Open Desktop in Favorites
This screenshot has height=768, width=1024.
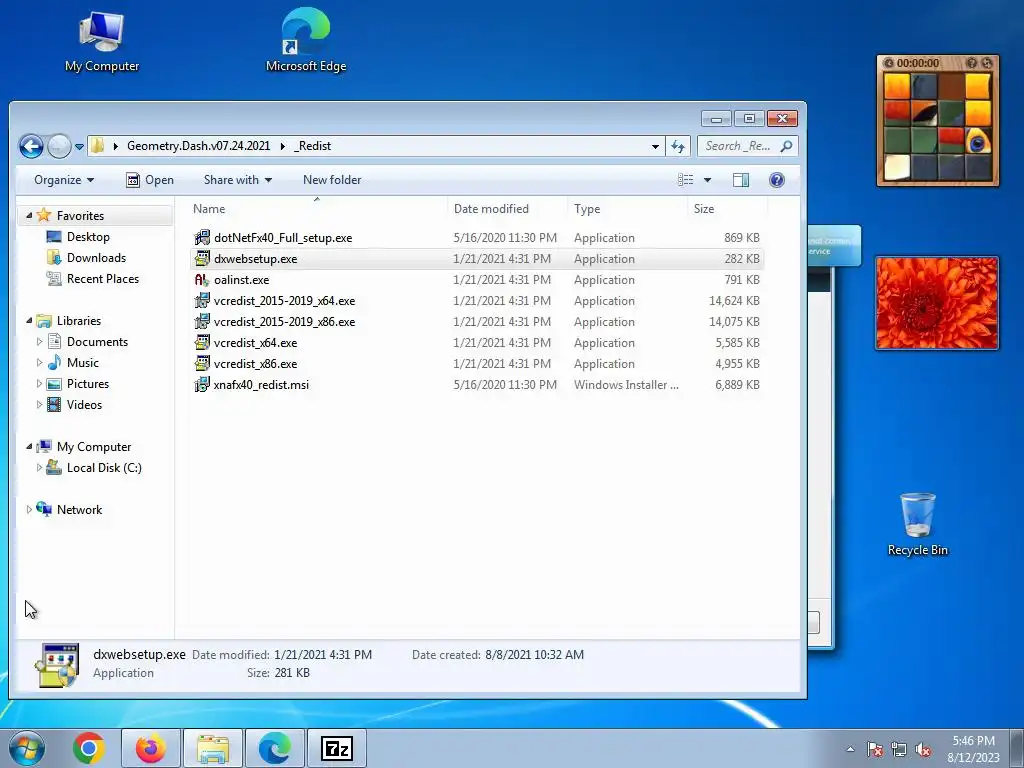88,237
